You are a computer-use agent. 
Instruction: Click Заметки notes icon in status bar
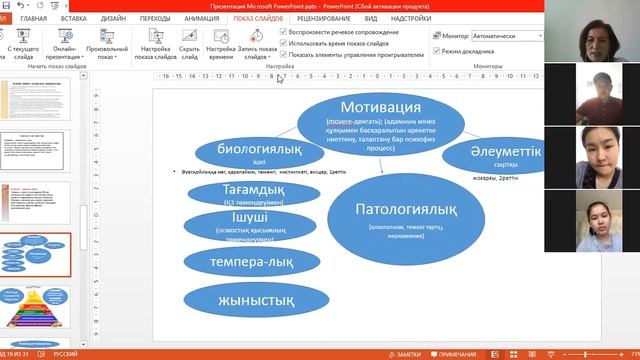pyautogui.click(x=392, y=354)
